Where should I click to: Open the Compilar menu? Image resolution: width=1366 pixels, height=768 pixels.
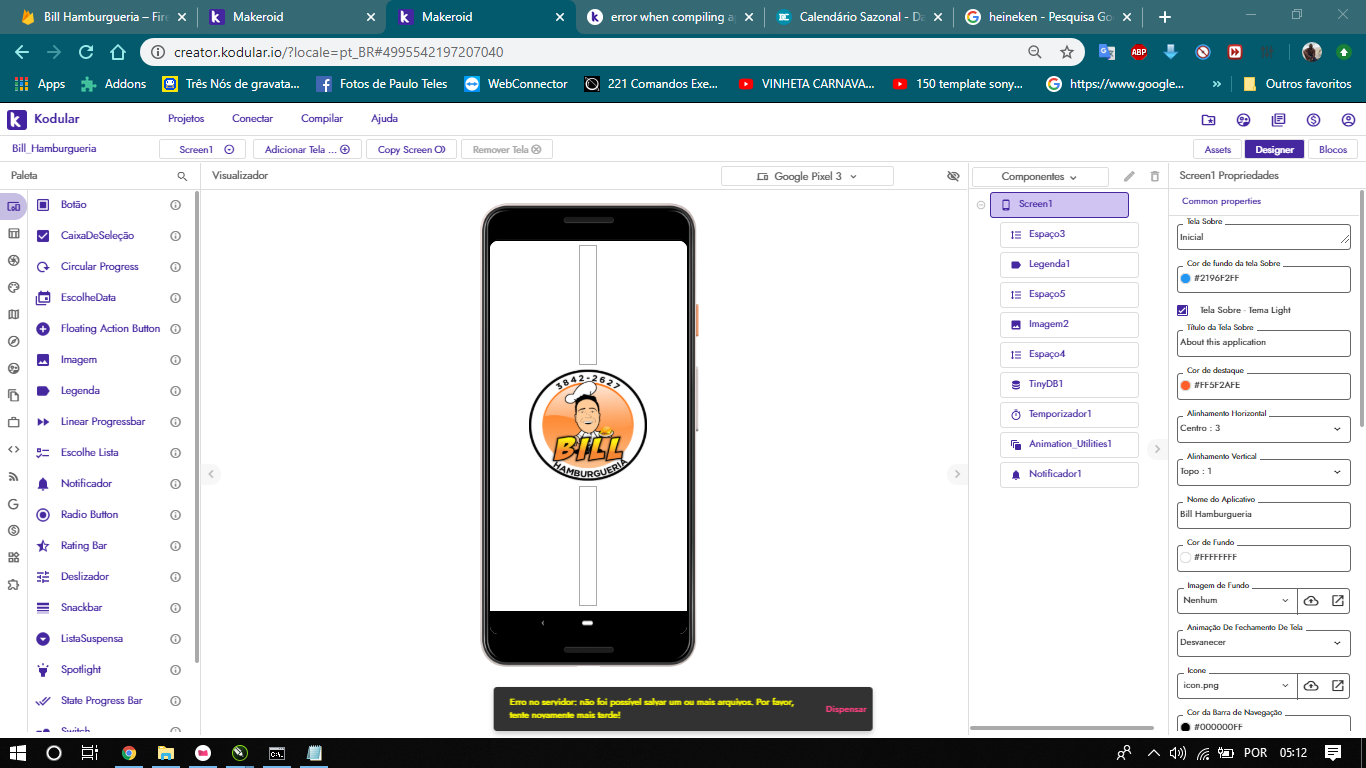tap(322, 119)
